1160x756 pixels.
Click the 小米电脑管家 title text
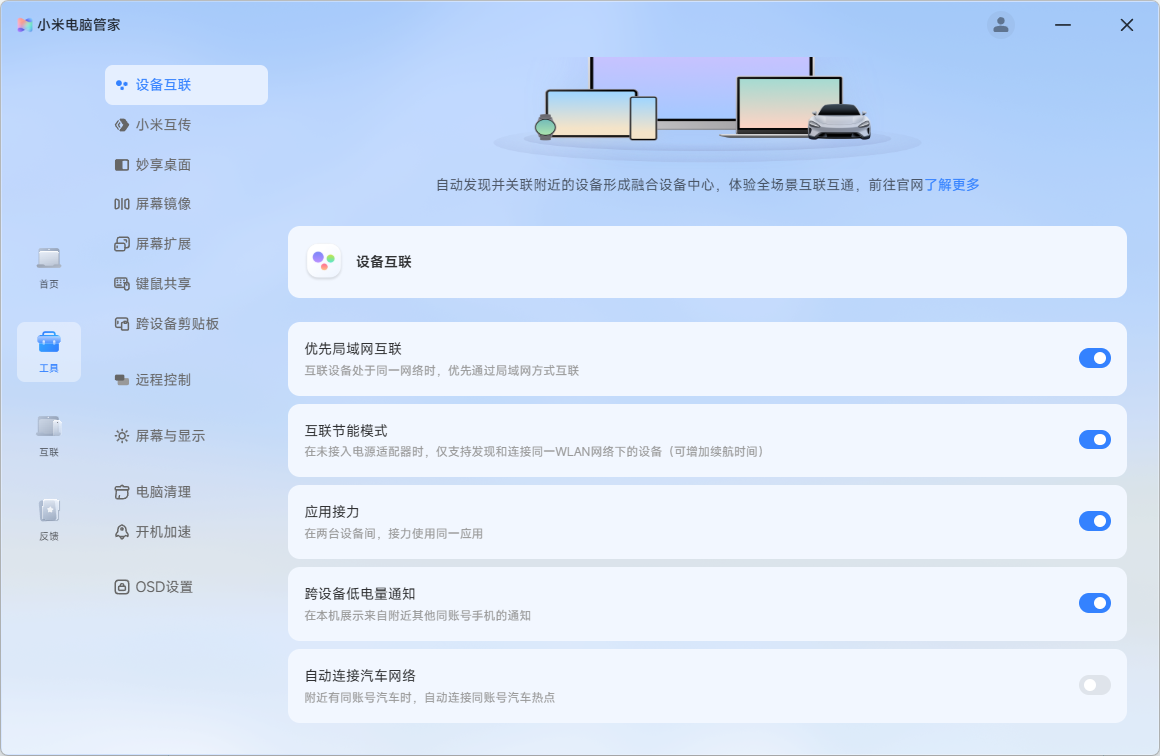click(78, 25)
